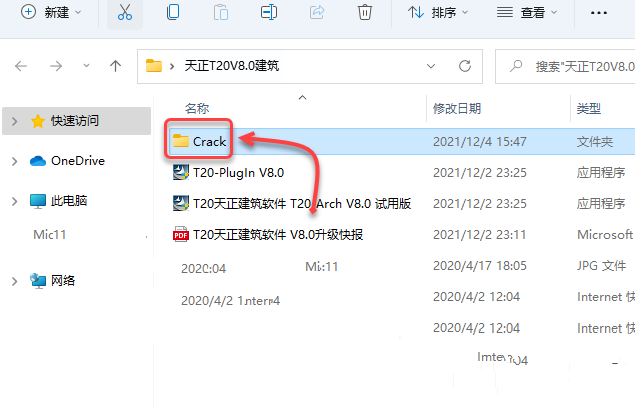Click the Delete trash can icon
The width and height of the screenshot is (635, 409).
click(x=365, y=12)
